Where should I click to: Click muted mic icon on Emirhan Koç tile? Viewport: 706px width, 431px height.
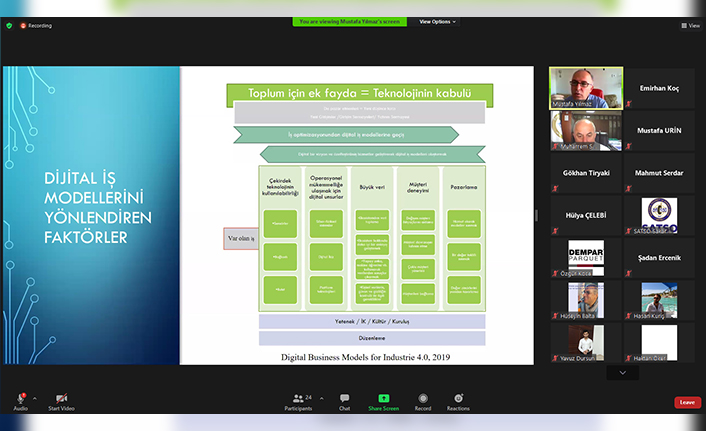pyautogui.click(x=629, y=104)
